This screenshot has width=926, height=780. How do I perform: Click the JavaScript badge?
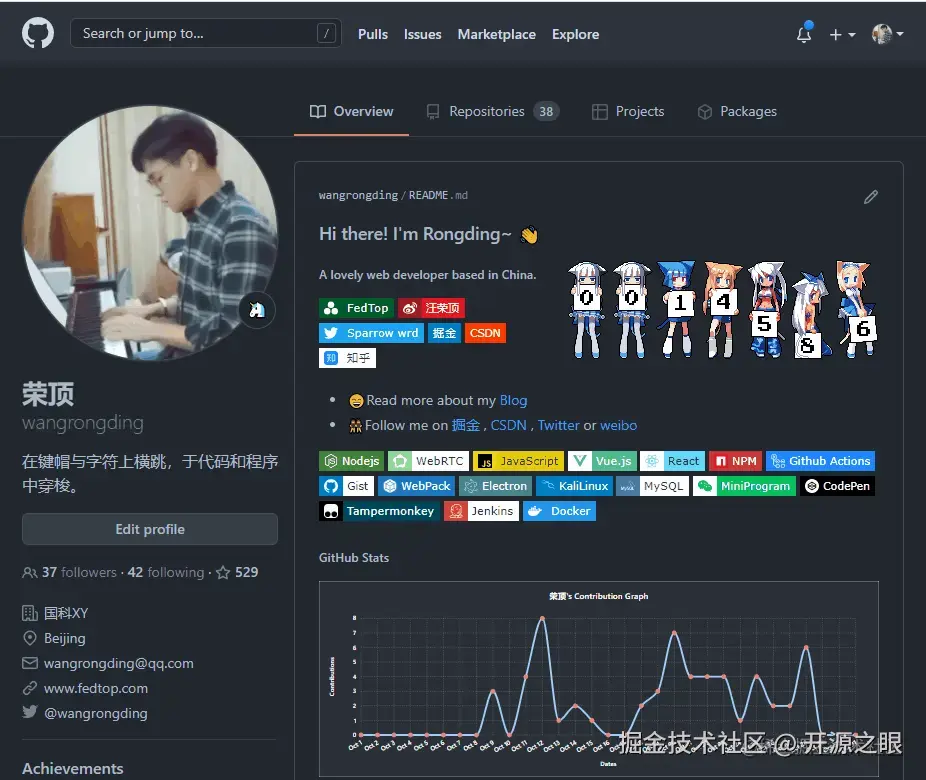[519, 461]
